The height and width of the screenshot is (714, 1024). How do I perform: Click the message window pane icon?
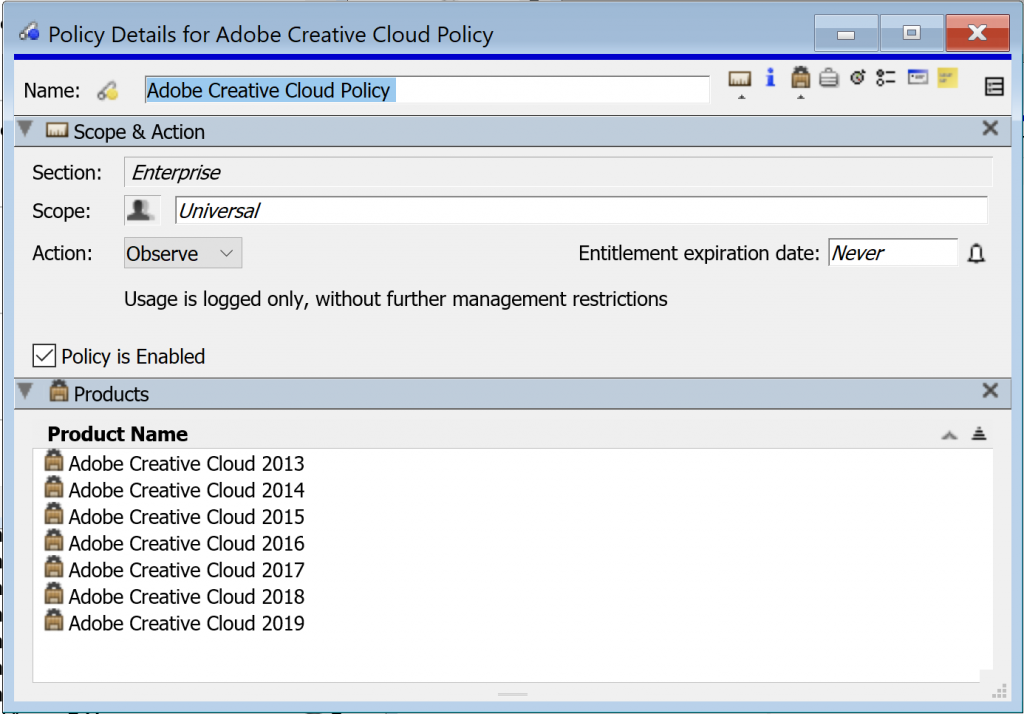pyautogui.click(x=918, y=77)
